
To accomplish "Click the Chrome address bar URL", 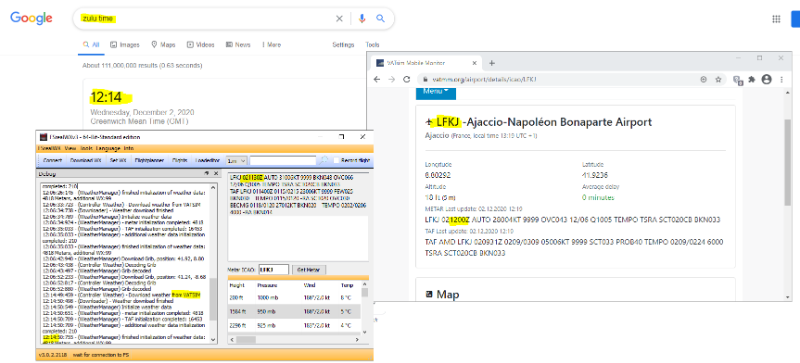I will [484, 80].
